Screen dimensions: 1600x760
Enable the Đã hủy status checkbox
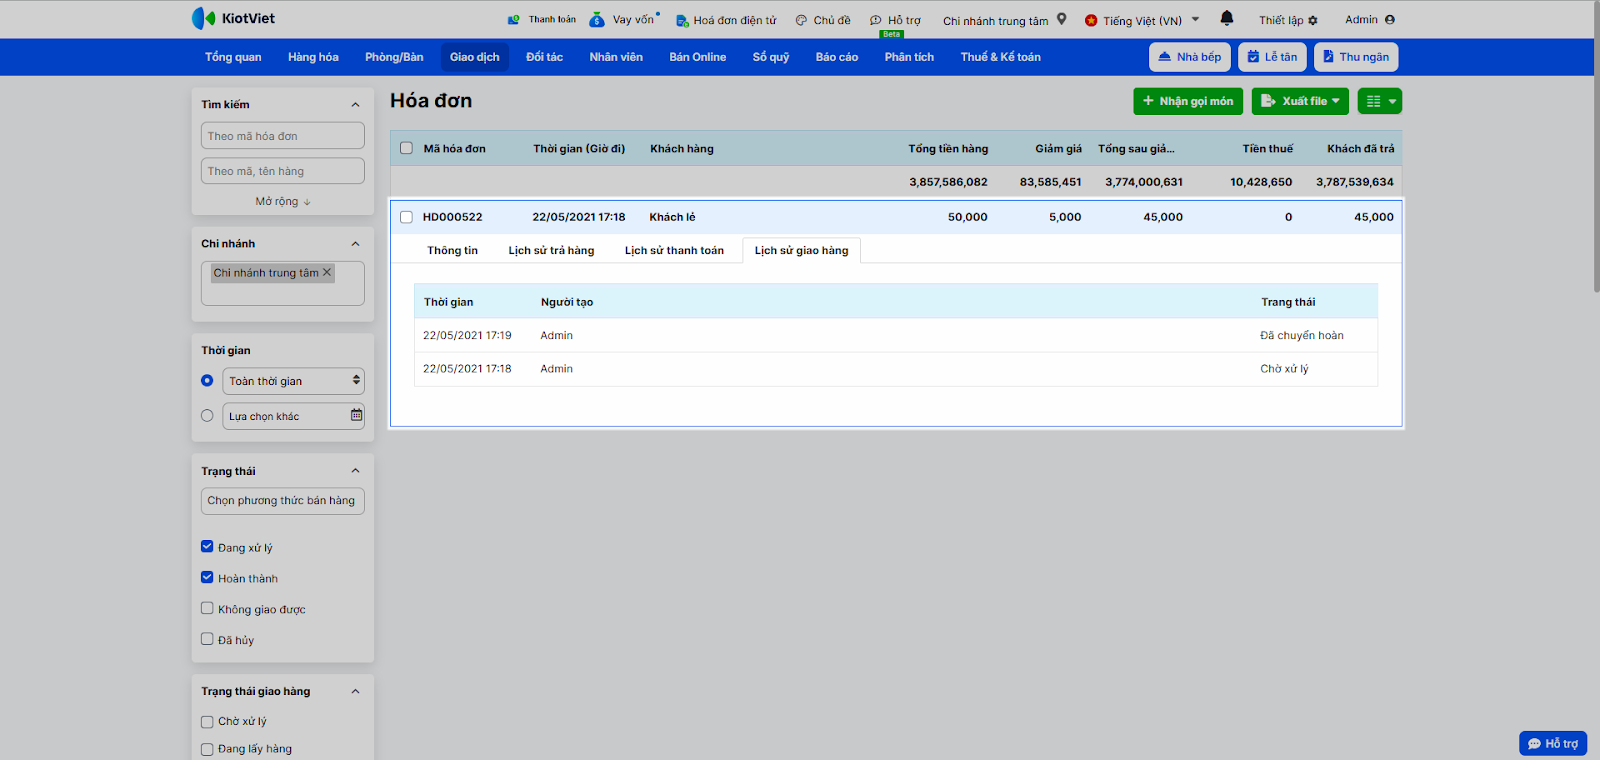(x=207, y=639)
